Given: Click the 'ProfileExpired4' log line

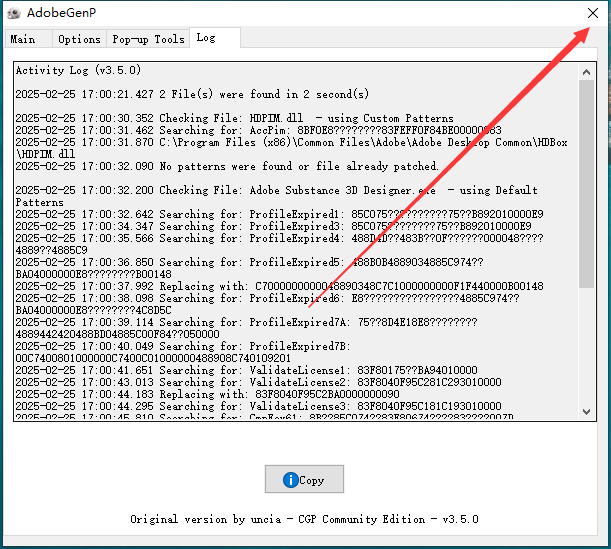Looking at the screenshot, I should (x=279, y=244).
